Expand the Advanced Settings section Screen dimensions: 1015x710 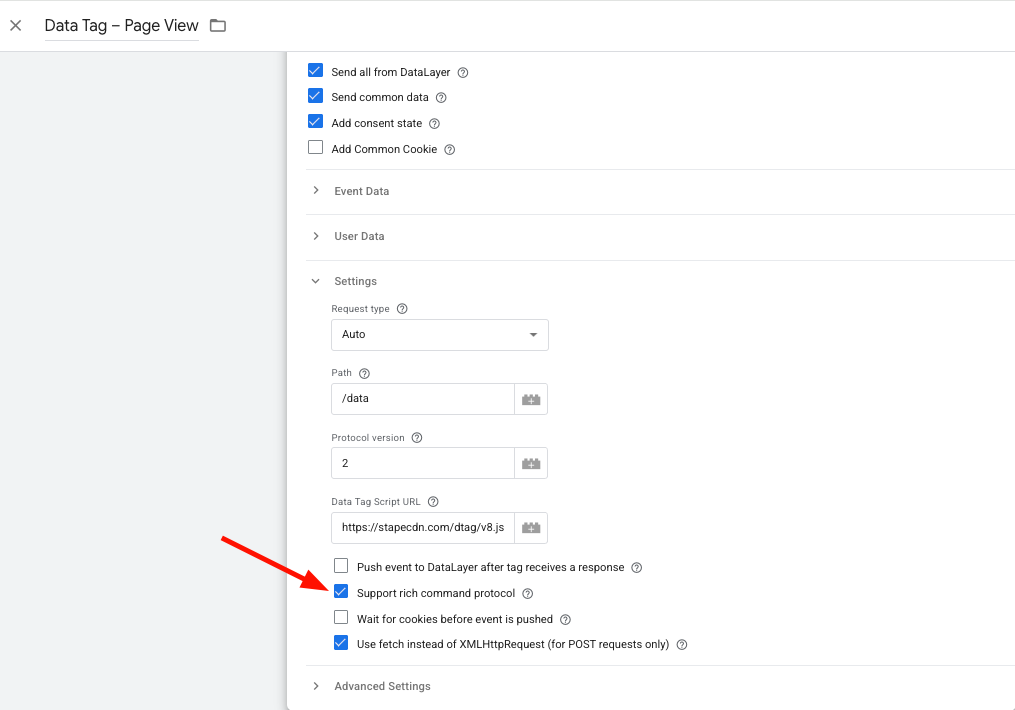(x=382, y=686)
